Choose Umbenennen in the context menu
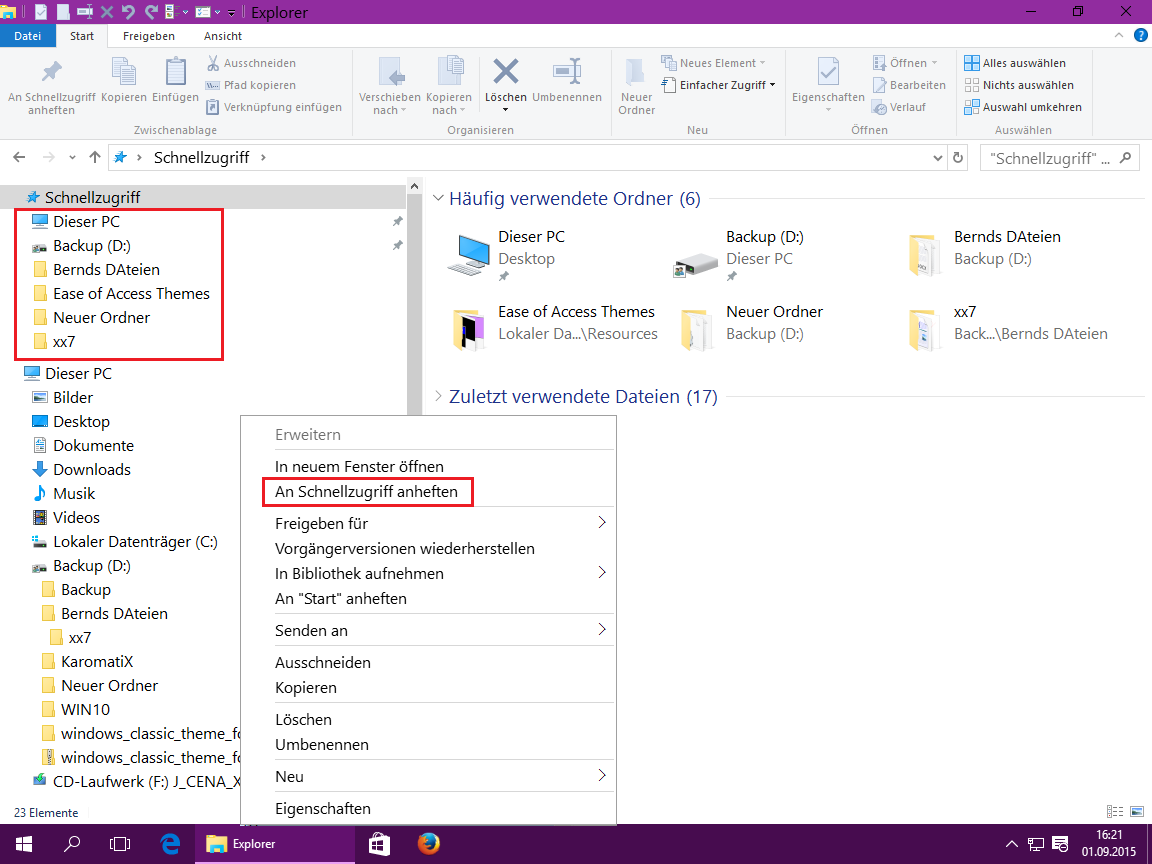The height and width of the screenshot is (864, 1152). pos(322,744)
